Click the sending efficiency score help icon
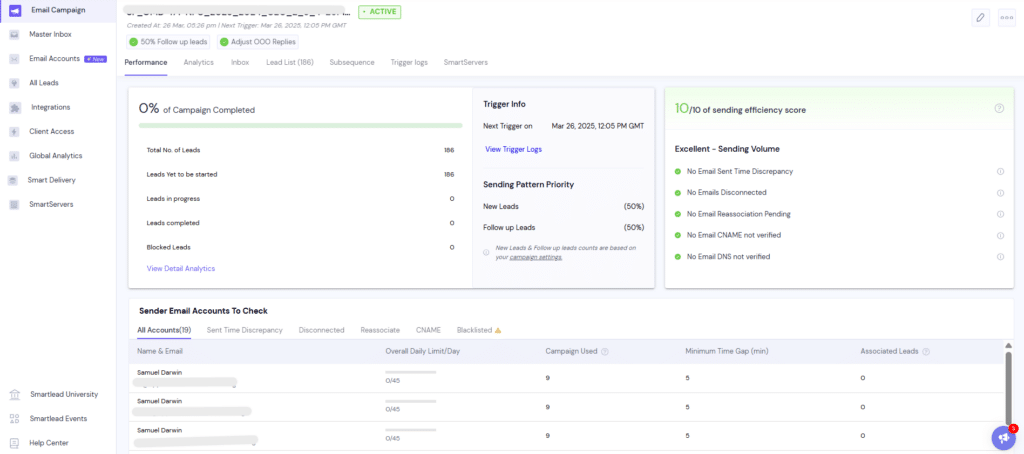This screenshot has height=454, width=1024. (x=999, y=108)
